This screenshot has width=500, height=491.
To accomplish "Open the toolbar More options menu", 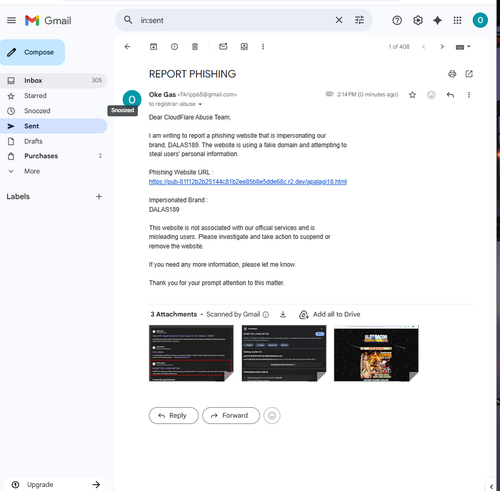I will point(263,47).
